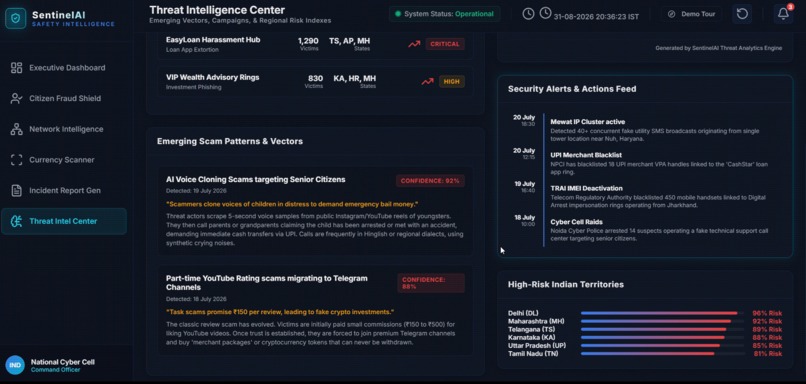The image size is (806, 384).
Task: Click the Executive Dashboard grid icon
Action: click(16, 68)
